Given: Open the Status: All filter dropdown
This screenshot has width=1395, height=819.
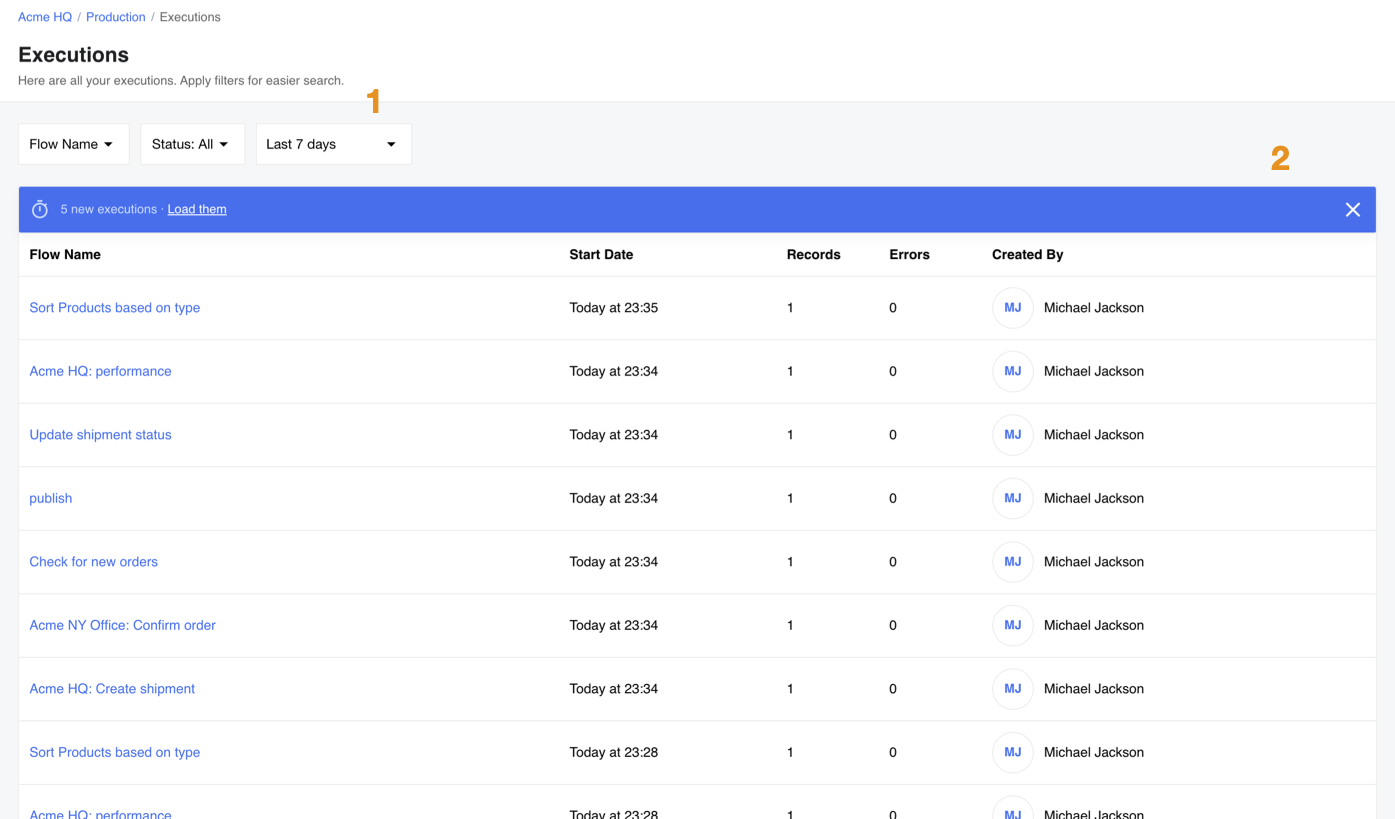Looking at the screenshot, I should pyautogui.click(x=192, y=144).
